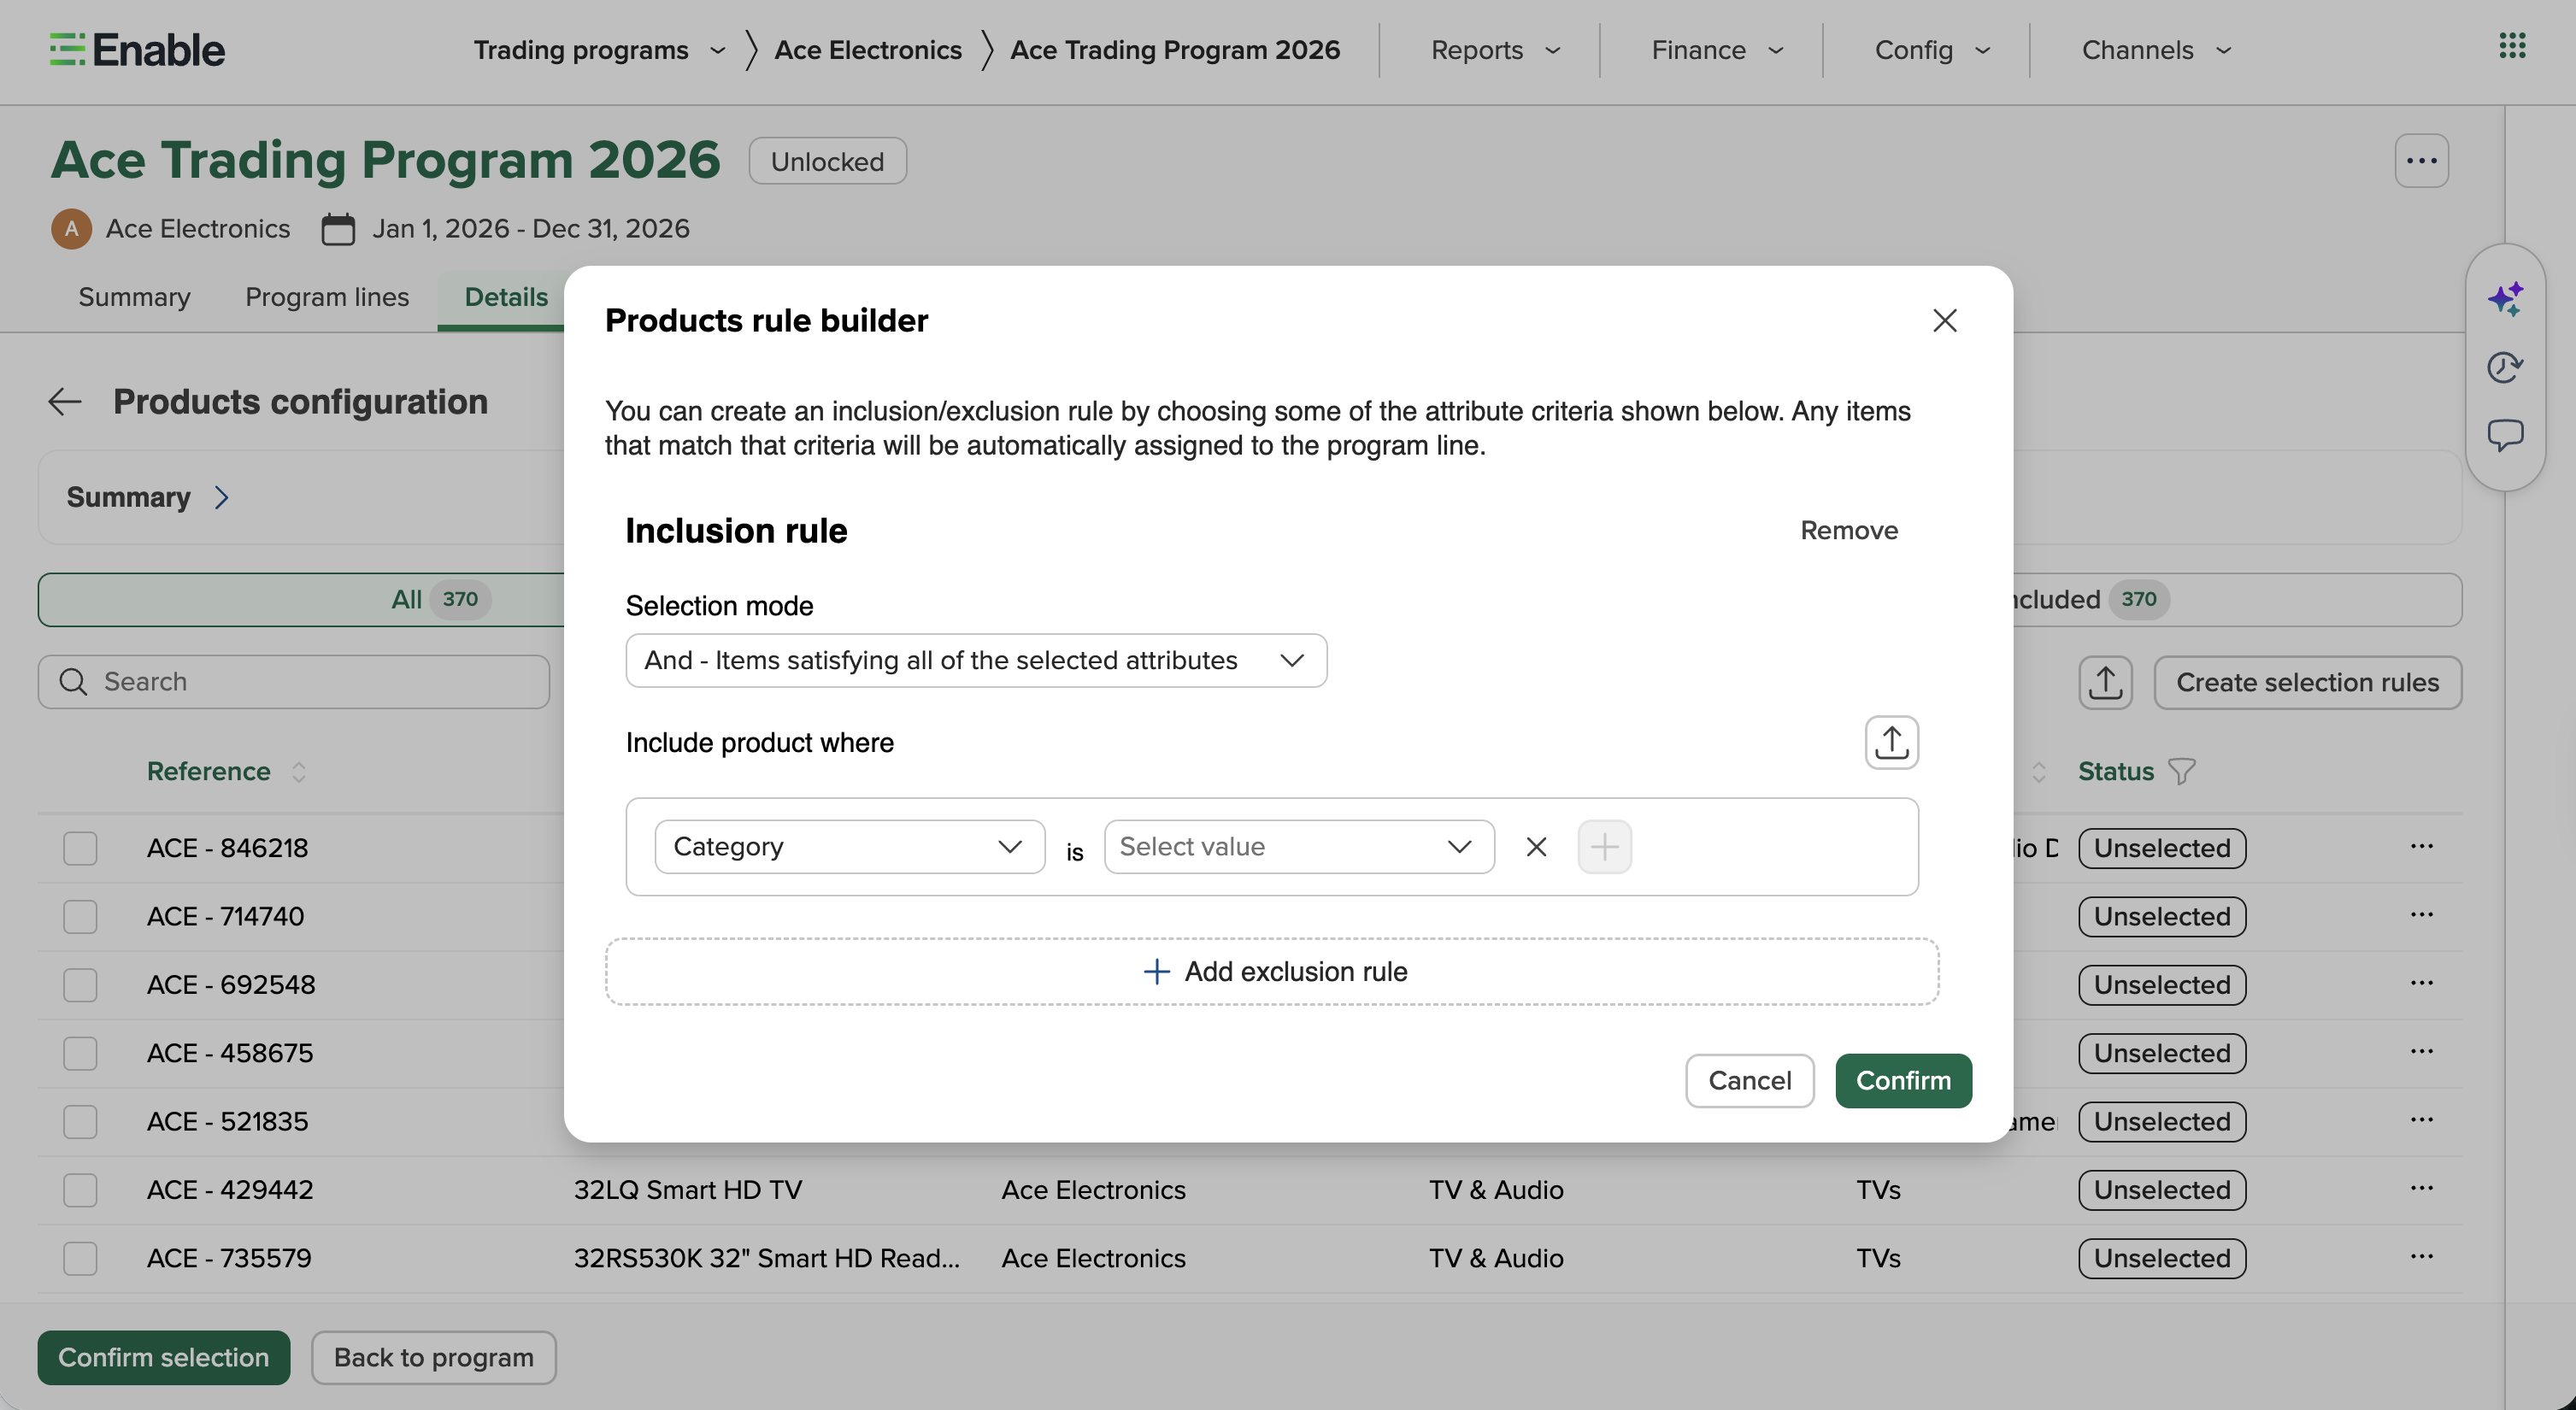The width and height of the screenshot is (2576, 1410).
Task: Click the upload icon beside Create selection rules
Action: (x=2105, y=683)
